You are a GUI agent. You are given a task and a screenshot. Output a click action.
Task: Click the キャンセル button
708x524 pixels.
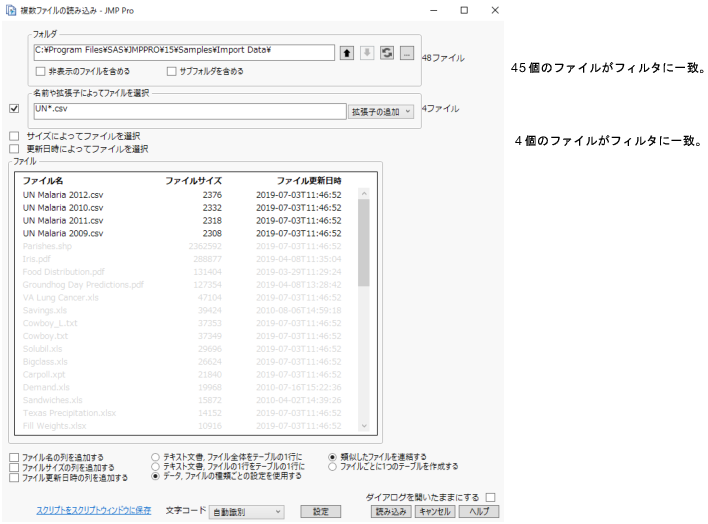[435, 511]
